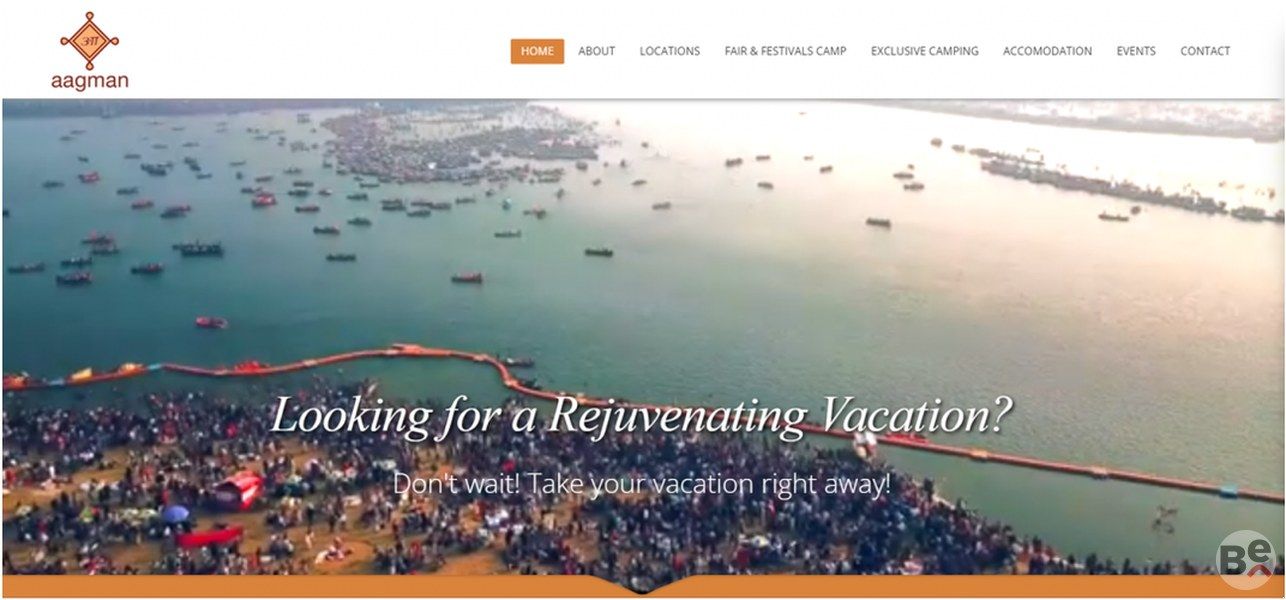Click "Don't wait! Take your vacation right away!" text

tap(641, 485)
